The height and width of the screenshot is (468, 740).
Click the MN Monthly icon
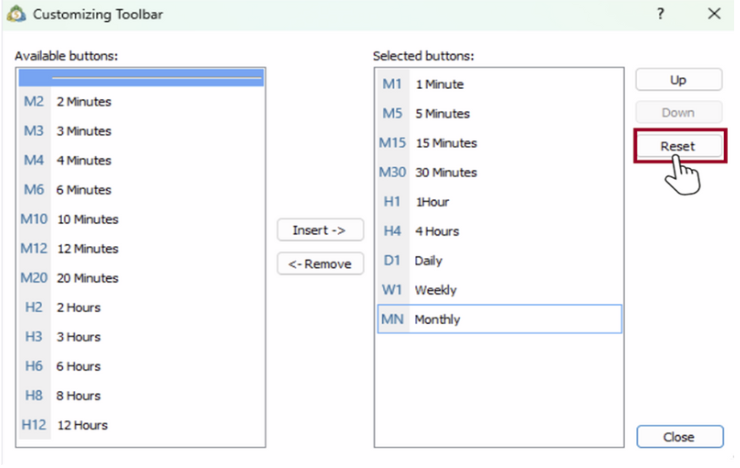click(392, 319)
